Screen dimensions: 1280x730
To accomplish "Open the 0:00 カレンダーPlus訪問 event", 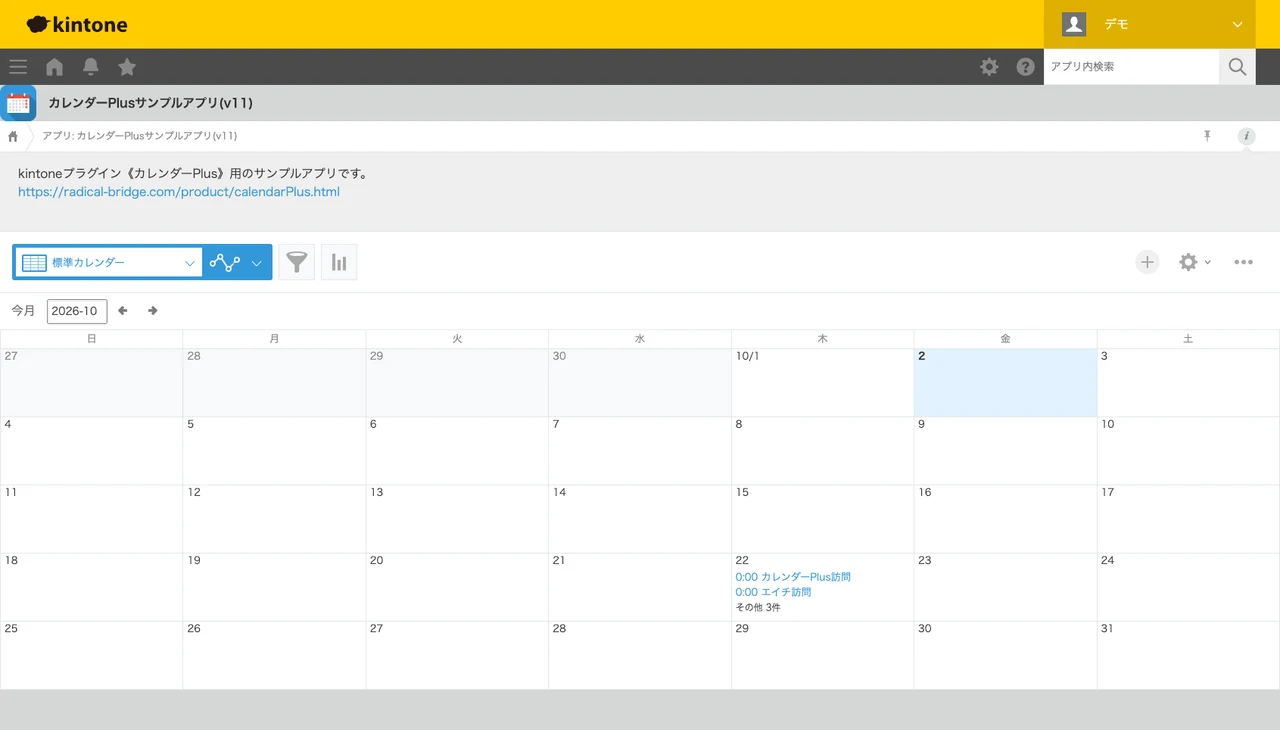I will [x=793, y=577].
